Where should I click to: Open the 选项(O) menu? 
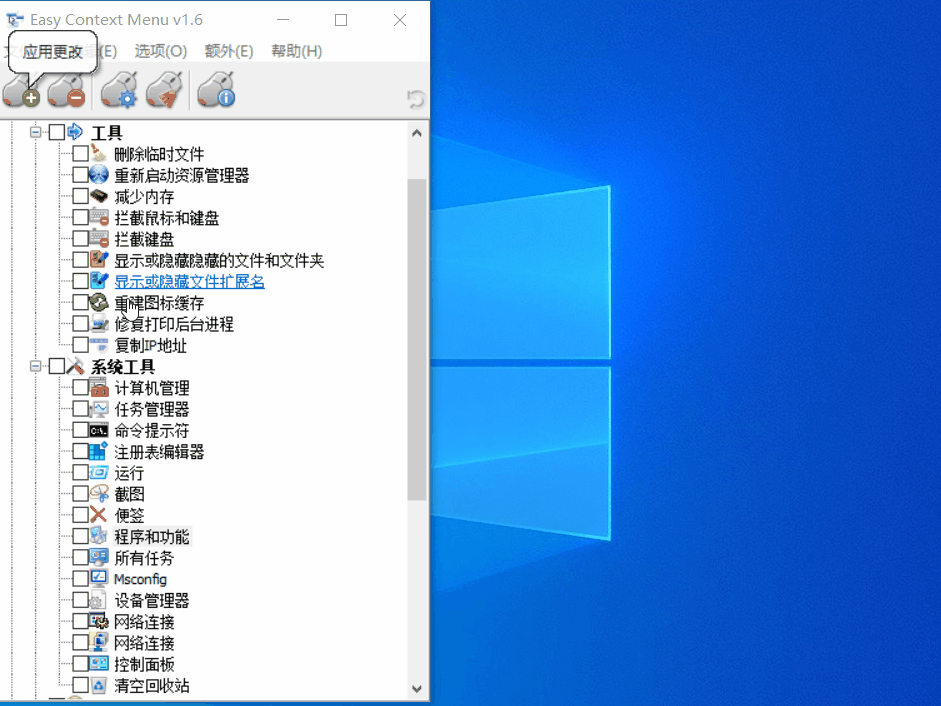(161, 51)
